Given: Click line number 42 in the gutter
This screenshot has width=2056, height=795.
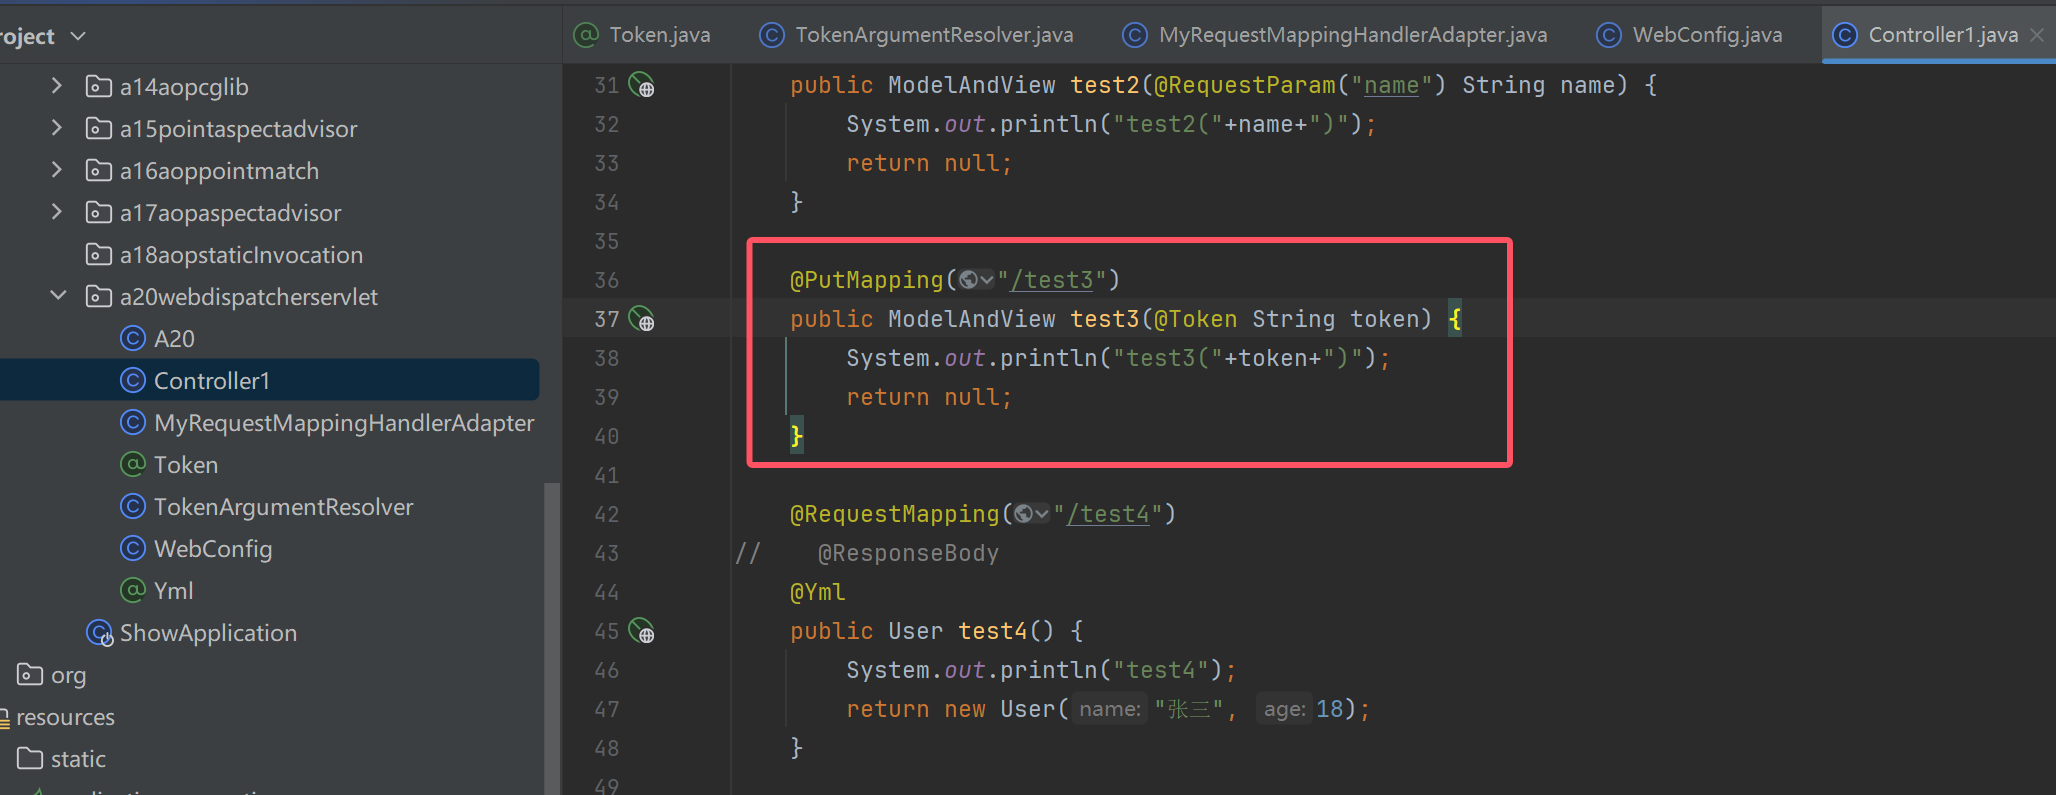Looking at the screenshot, I should [x=606, y=514].
